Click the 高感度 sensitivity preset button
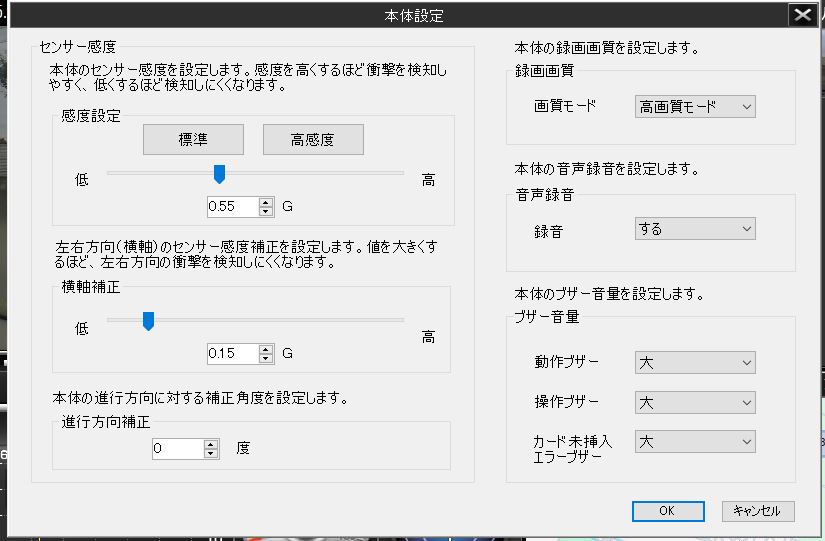The width and height of the screenshot is (825, 541). (x=313, y=140)
